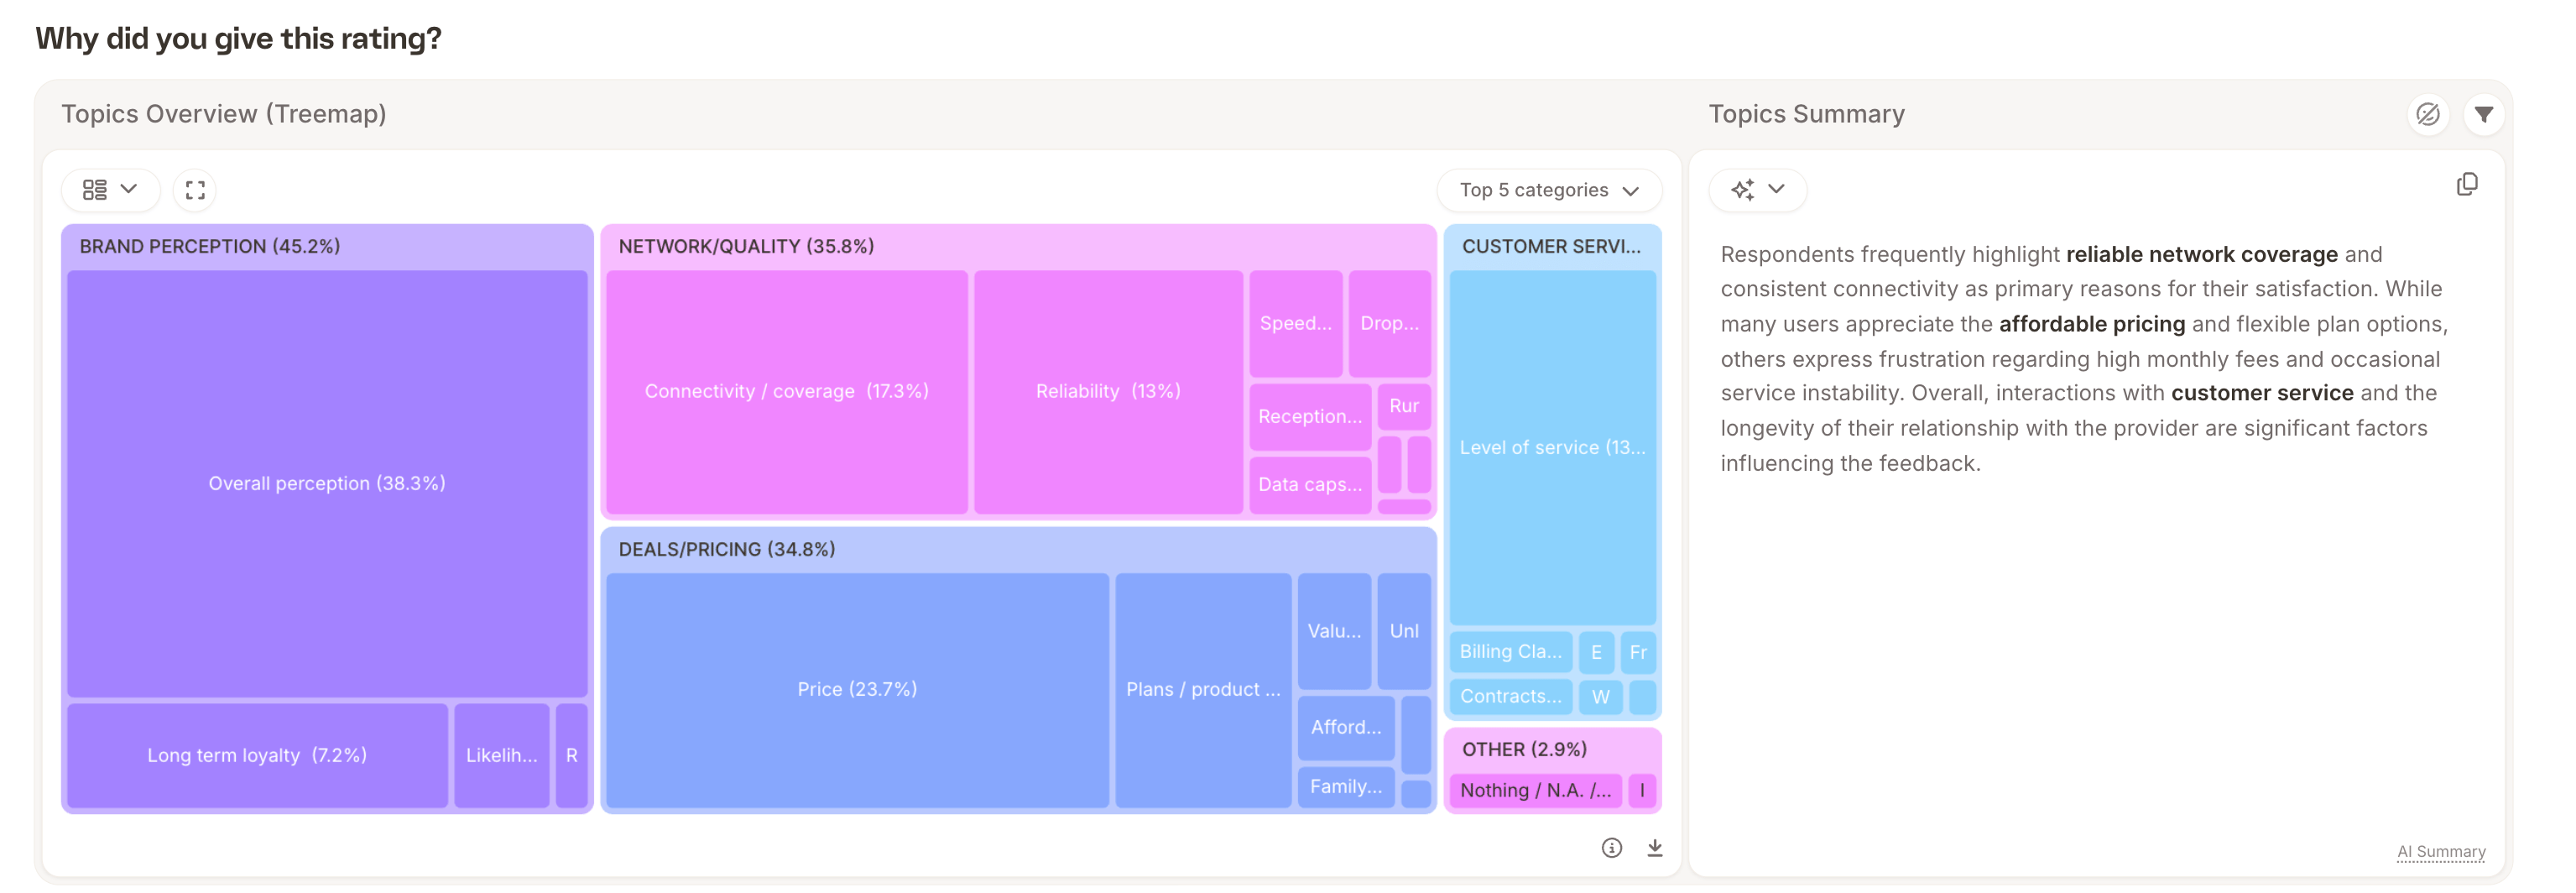The image size is (2576, 893).
Task: Click the bold 'reliable network coverage' text
Action: click(2201, 254)
